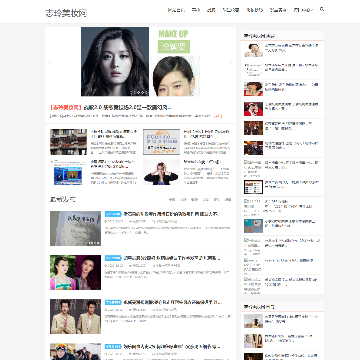Advance the banner with the right arrow
360x360 pixels.
[x=231, y=62]
